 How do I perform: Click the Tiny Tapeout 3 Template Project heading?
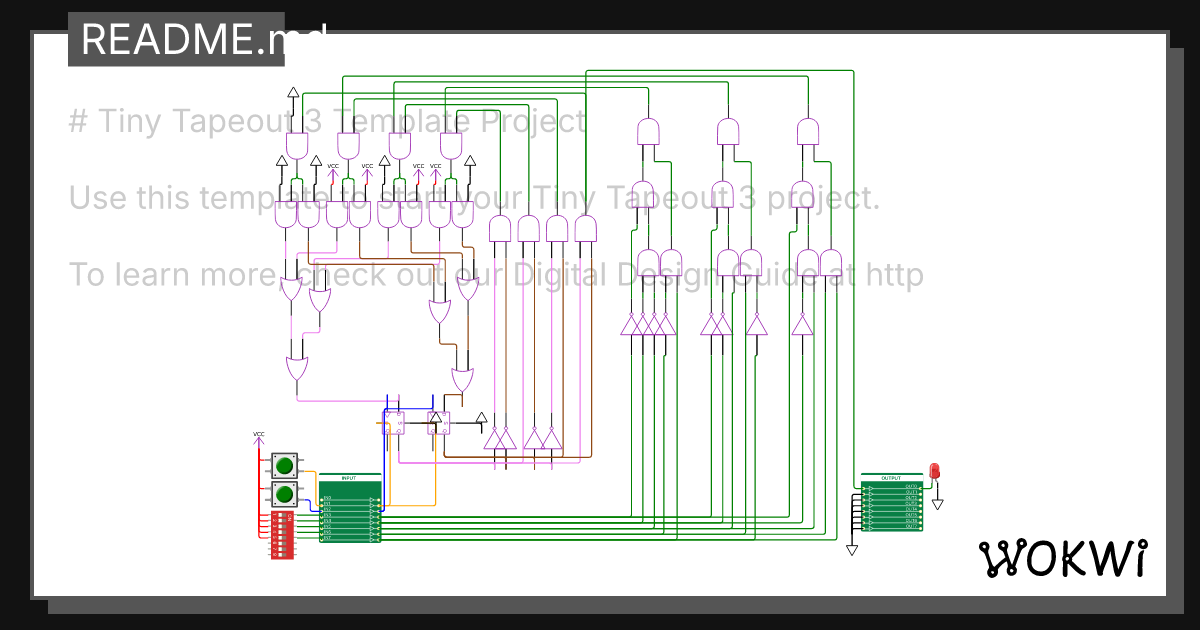tap(327, 121)
